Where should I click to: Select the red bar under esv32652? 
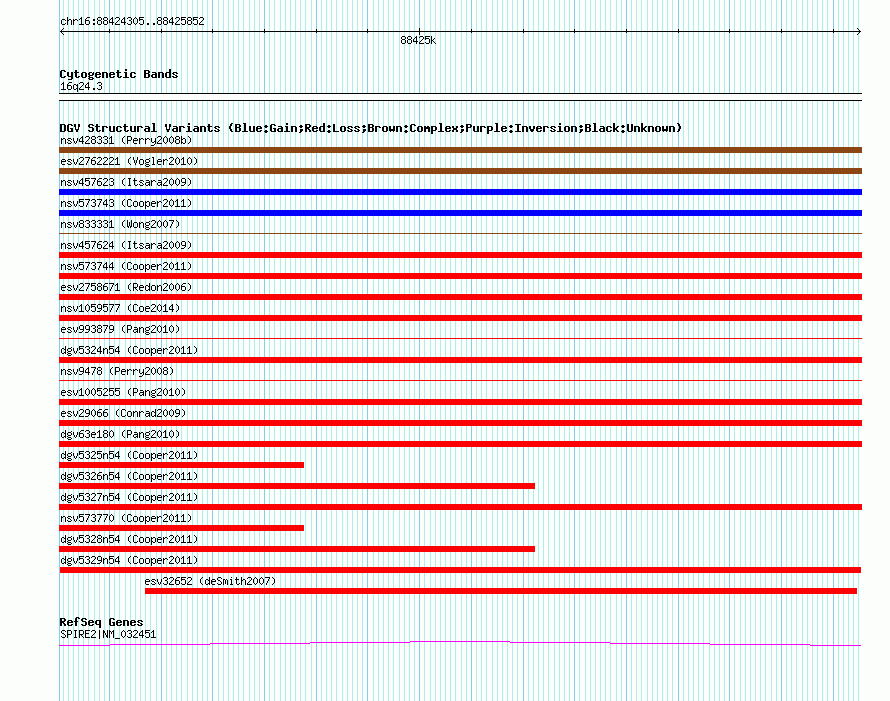pos(501,591)
